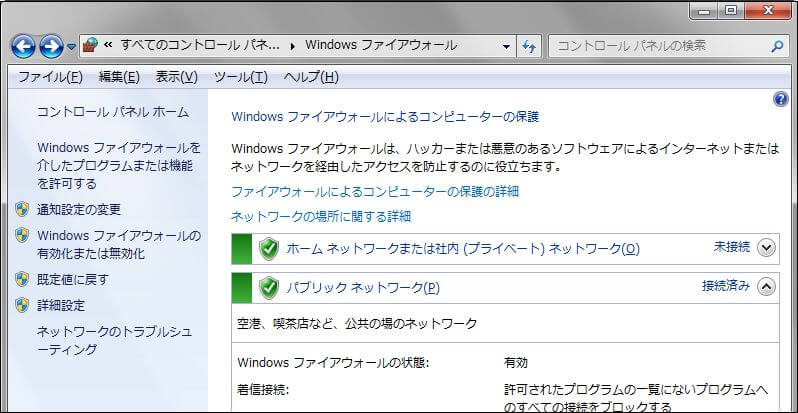Open the 編集(E) menu
This screenshot has width=798, height=413.
119,77
